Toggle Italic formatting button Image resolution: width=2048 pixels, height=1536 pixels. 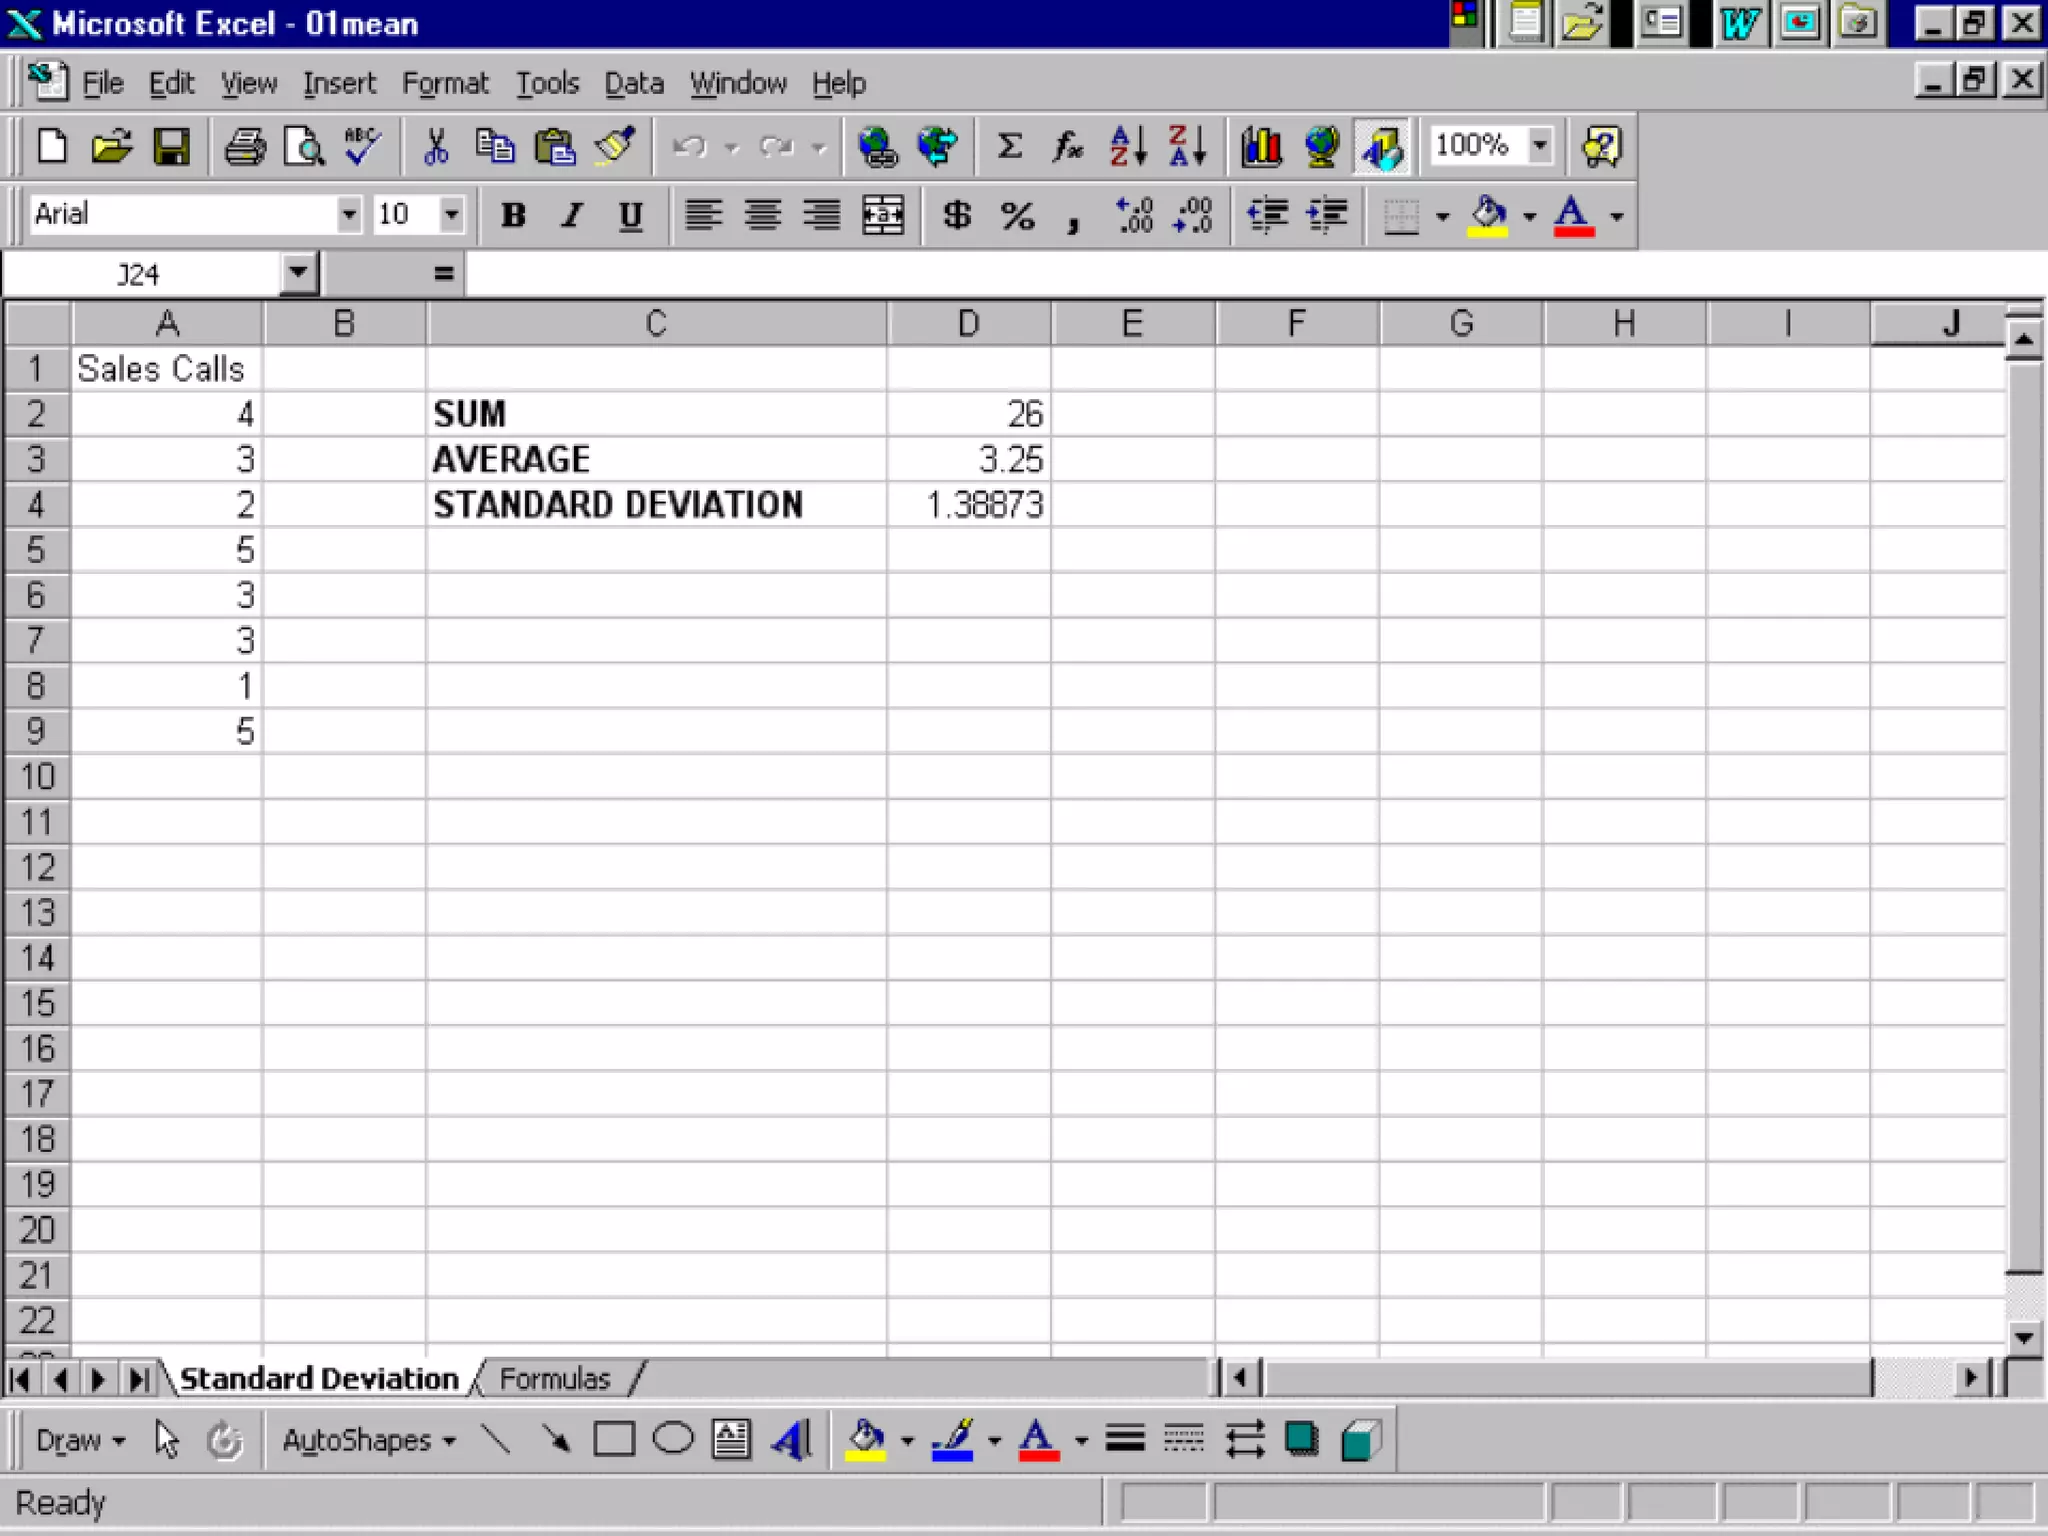click(571, 215)
